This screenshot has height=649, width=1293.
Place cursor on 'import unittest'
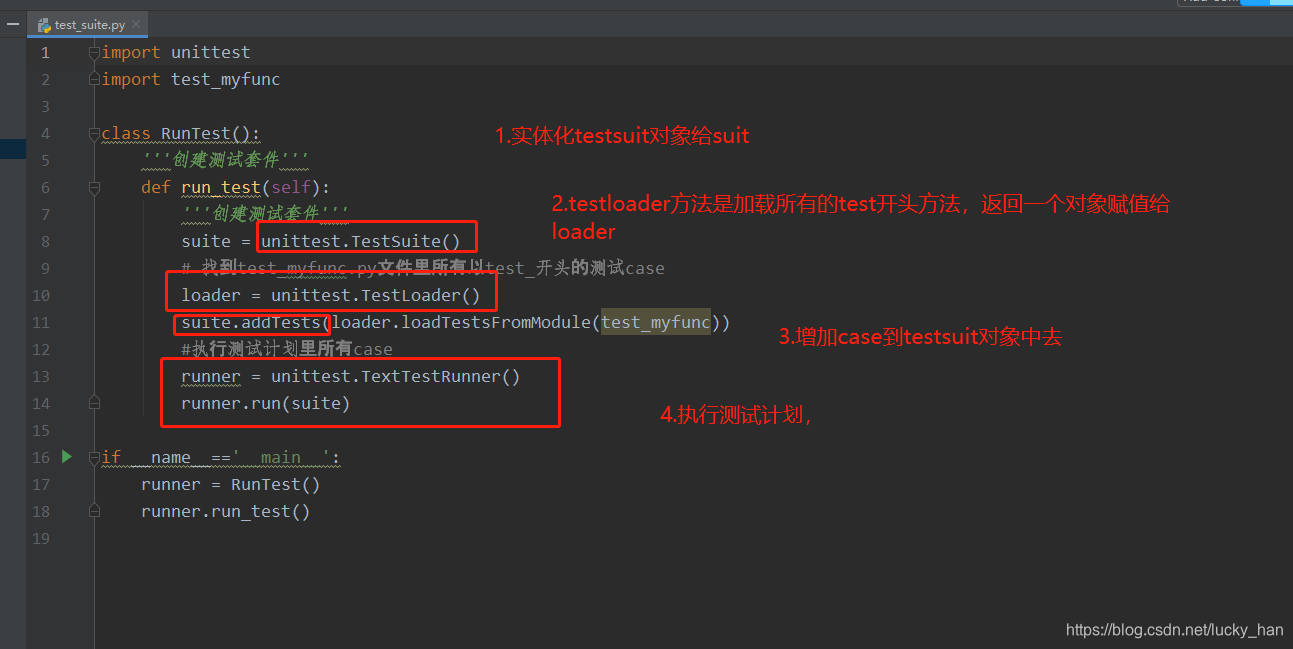176,52
